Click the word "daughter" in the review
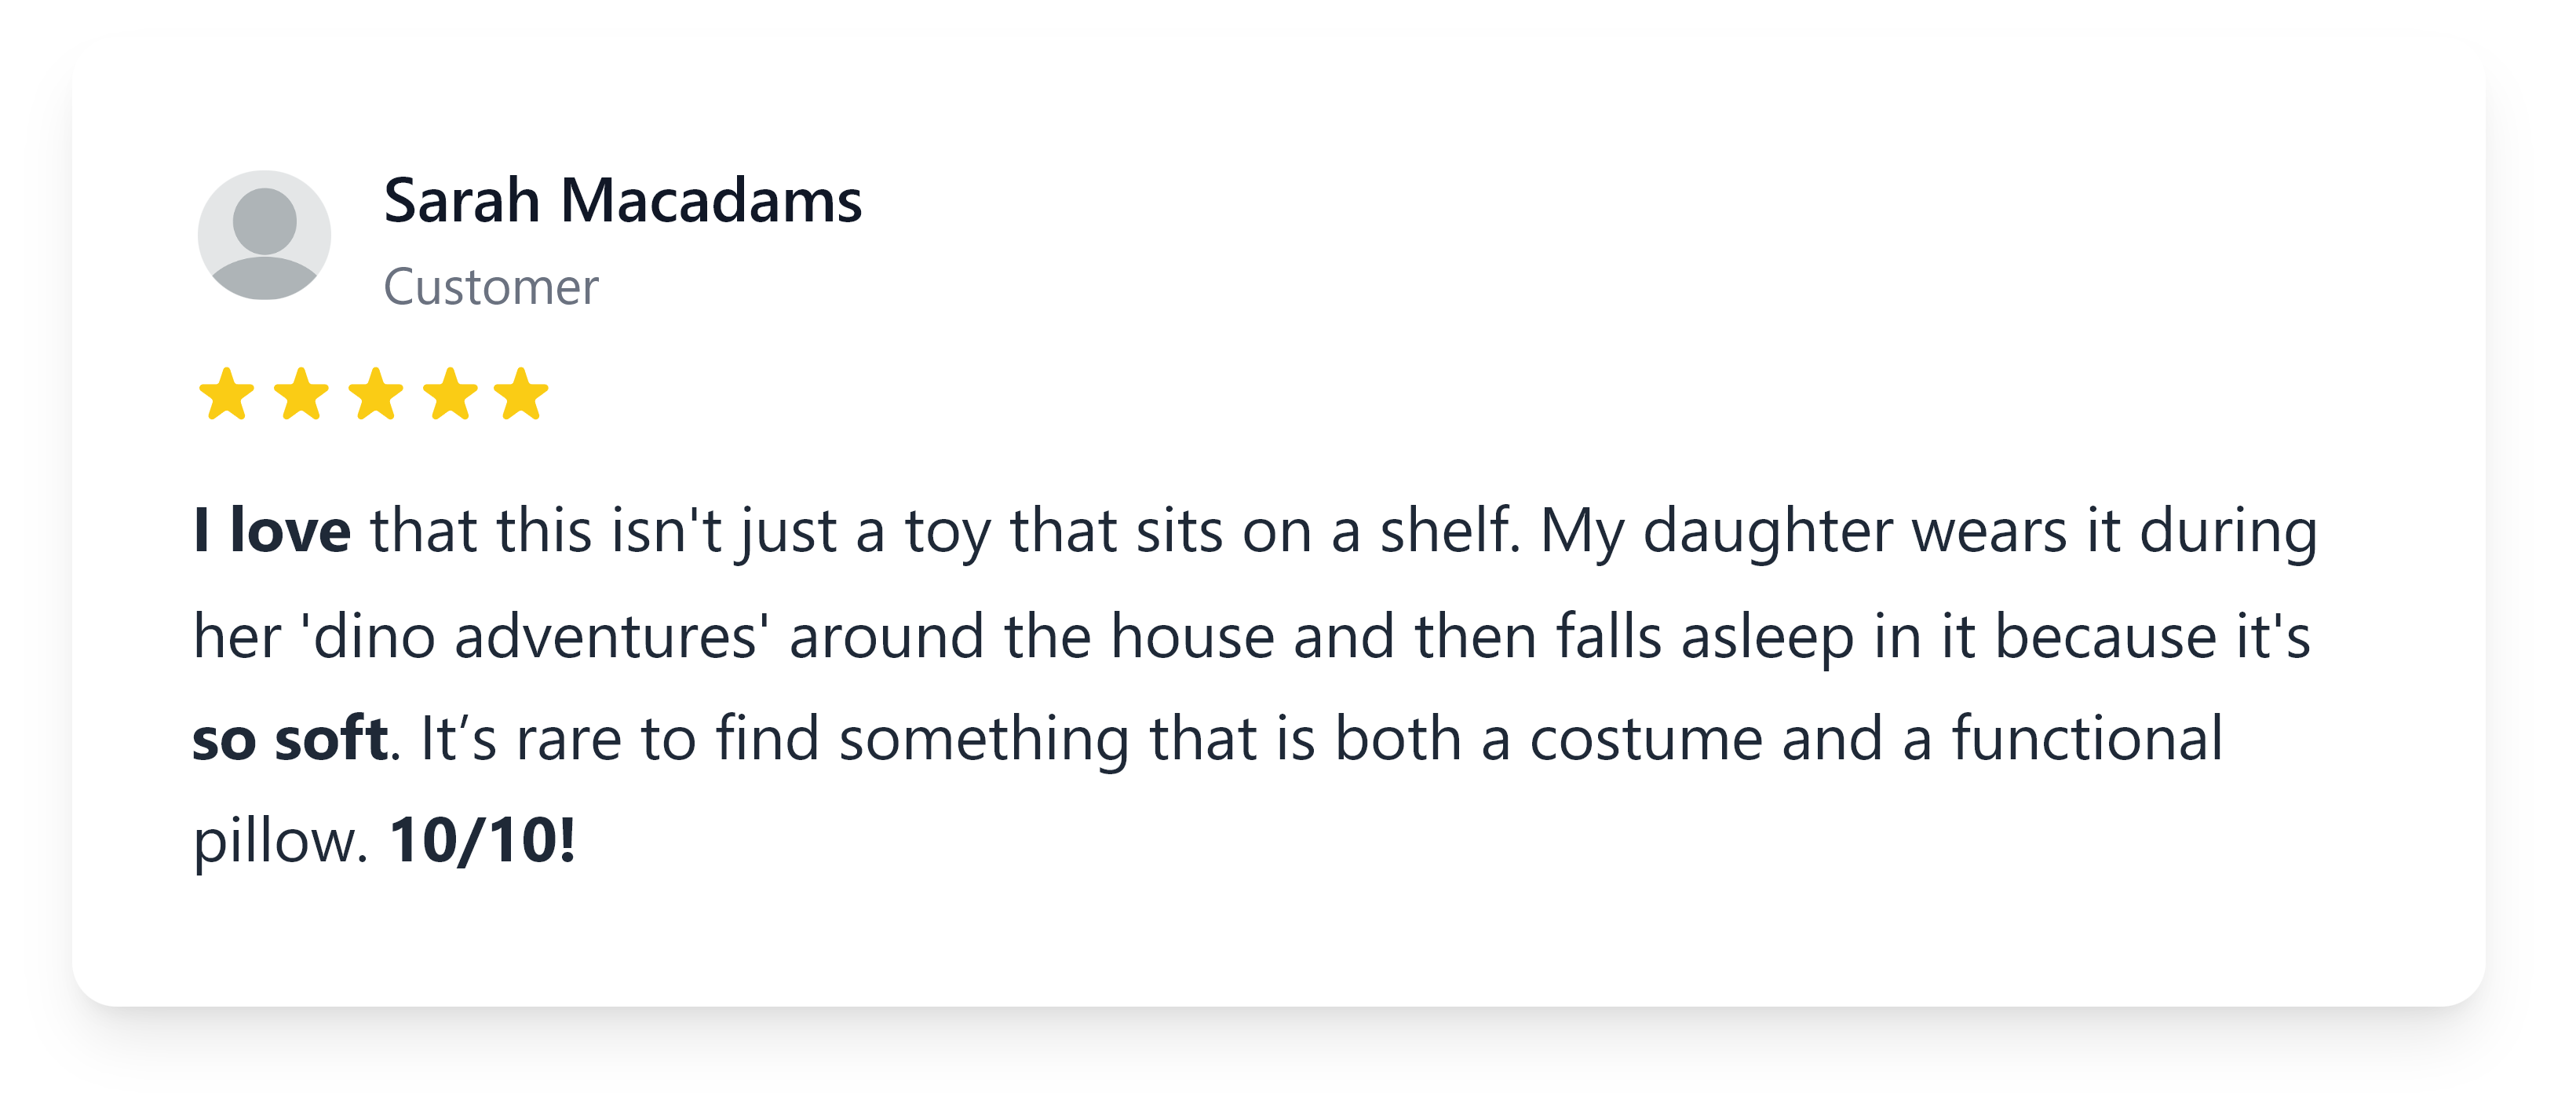This screenshot has height=1093, width=2576. point(1768,530)
